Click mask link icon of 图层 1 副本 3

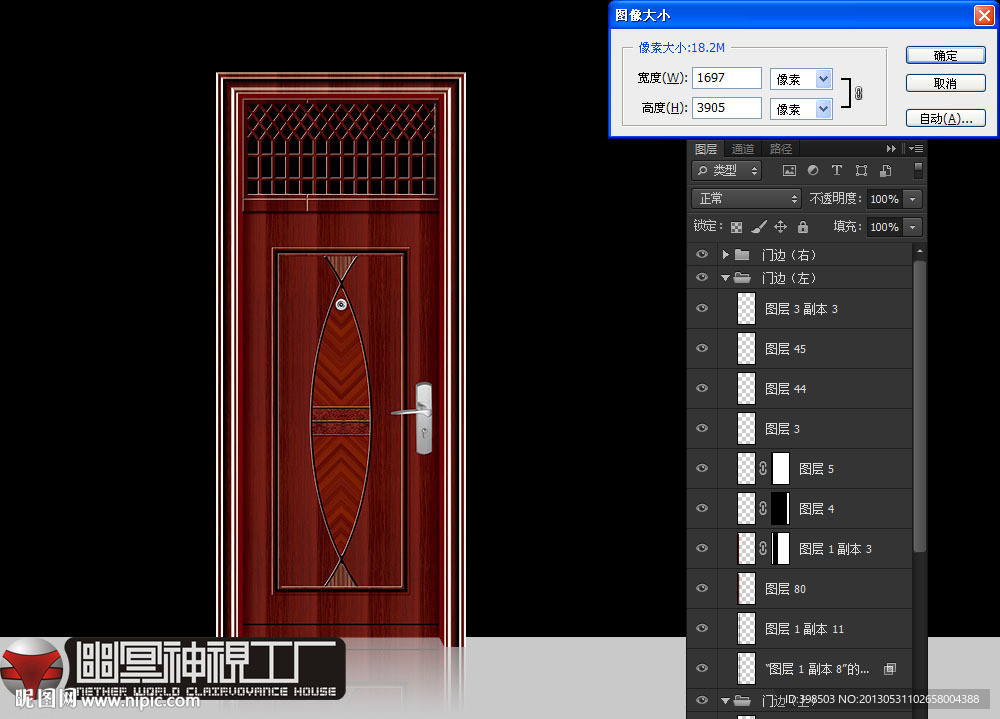(763, 549)
